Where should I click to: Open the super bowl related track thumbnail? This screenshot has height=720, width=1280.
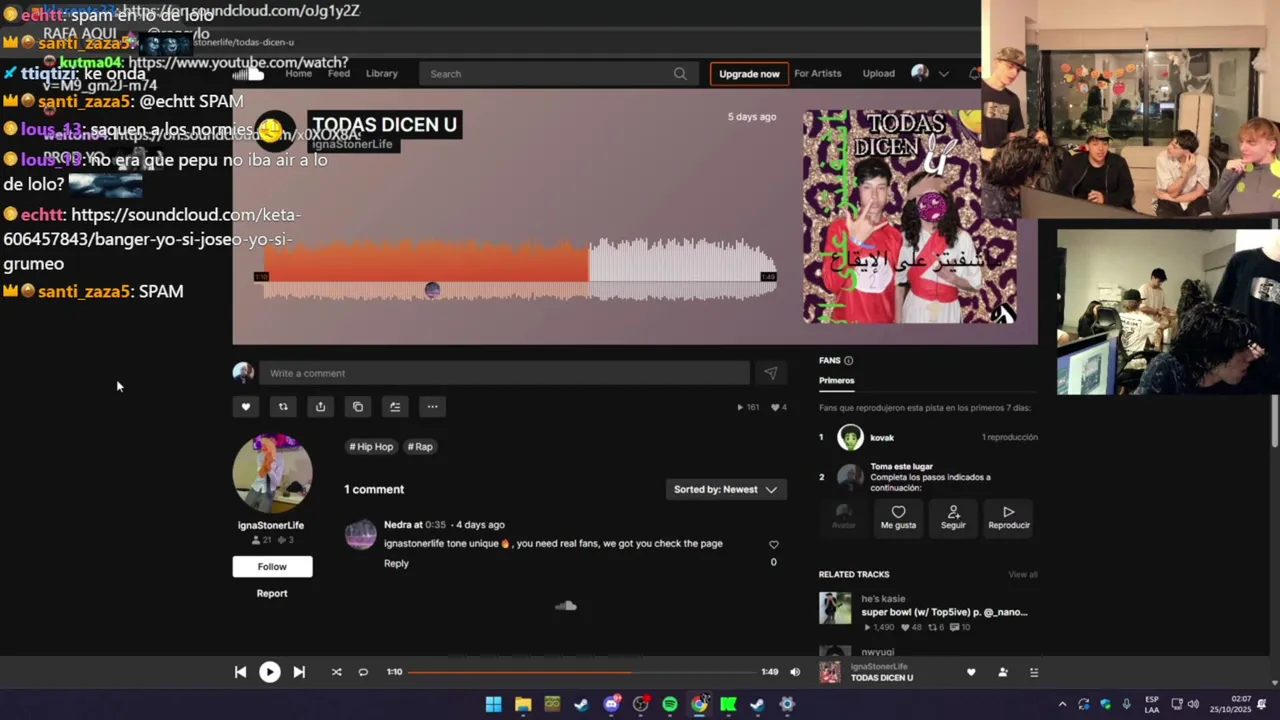point(835,608)
